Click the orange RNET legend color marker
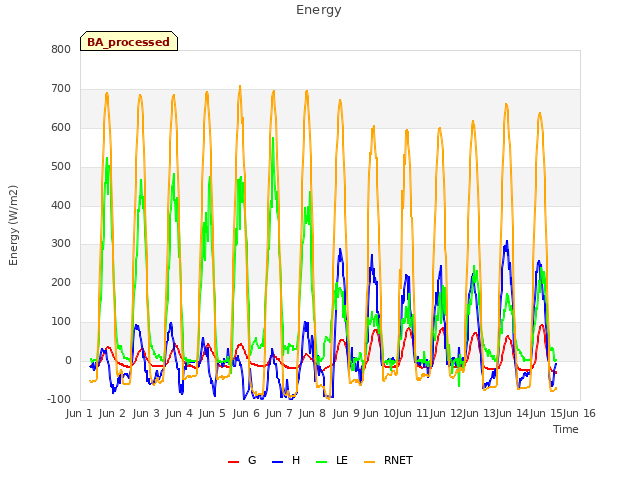The height and width of the screenshot is (480, 640). tap(369, 462)
